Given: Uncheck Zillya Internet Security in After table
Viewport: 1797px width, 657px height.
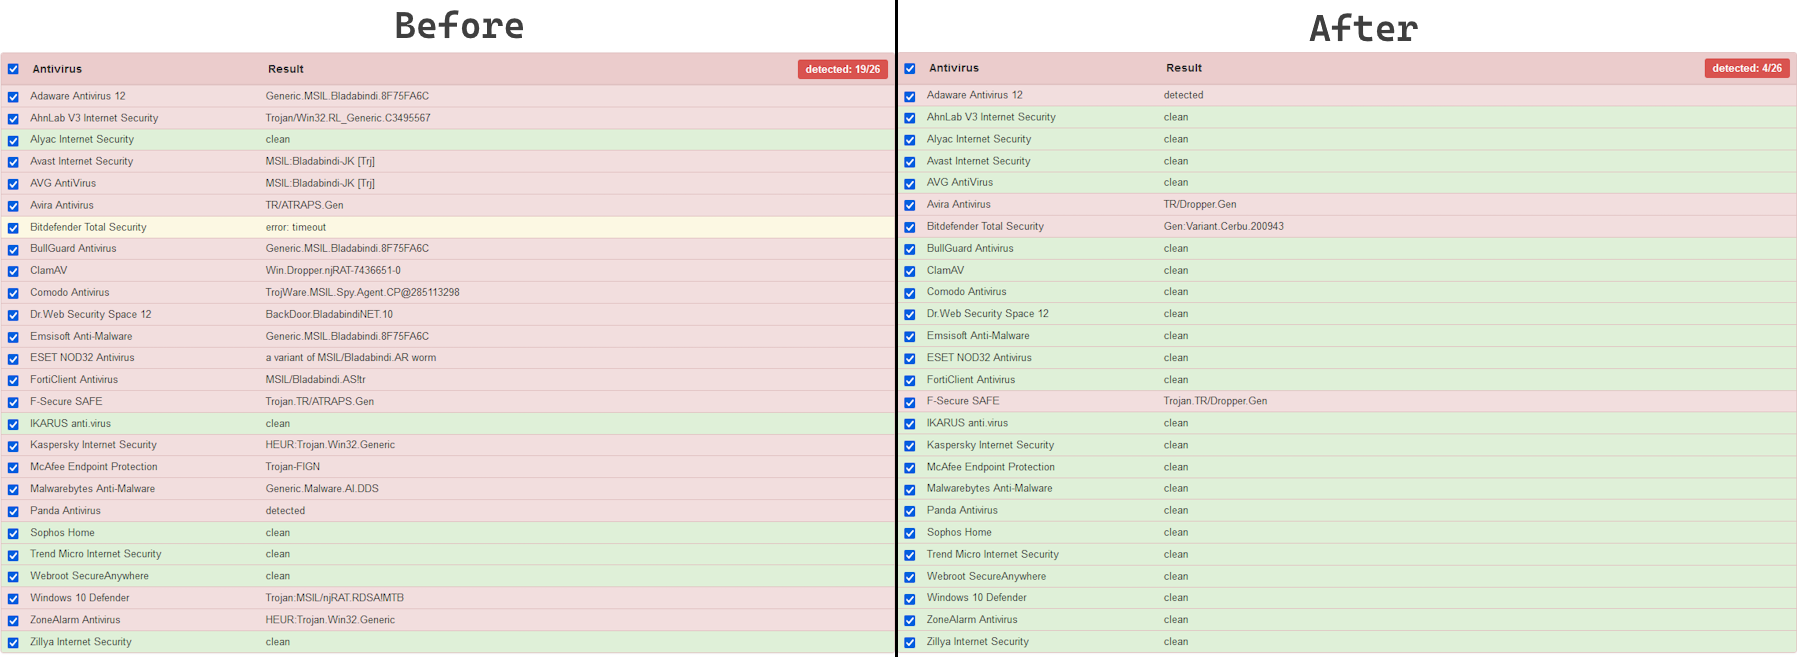Looking at the screenshot, I should point(910,643).
